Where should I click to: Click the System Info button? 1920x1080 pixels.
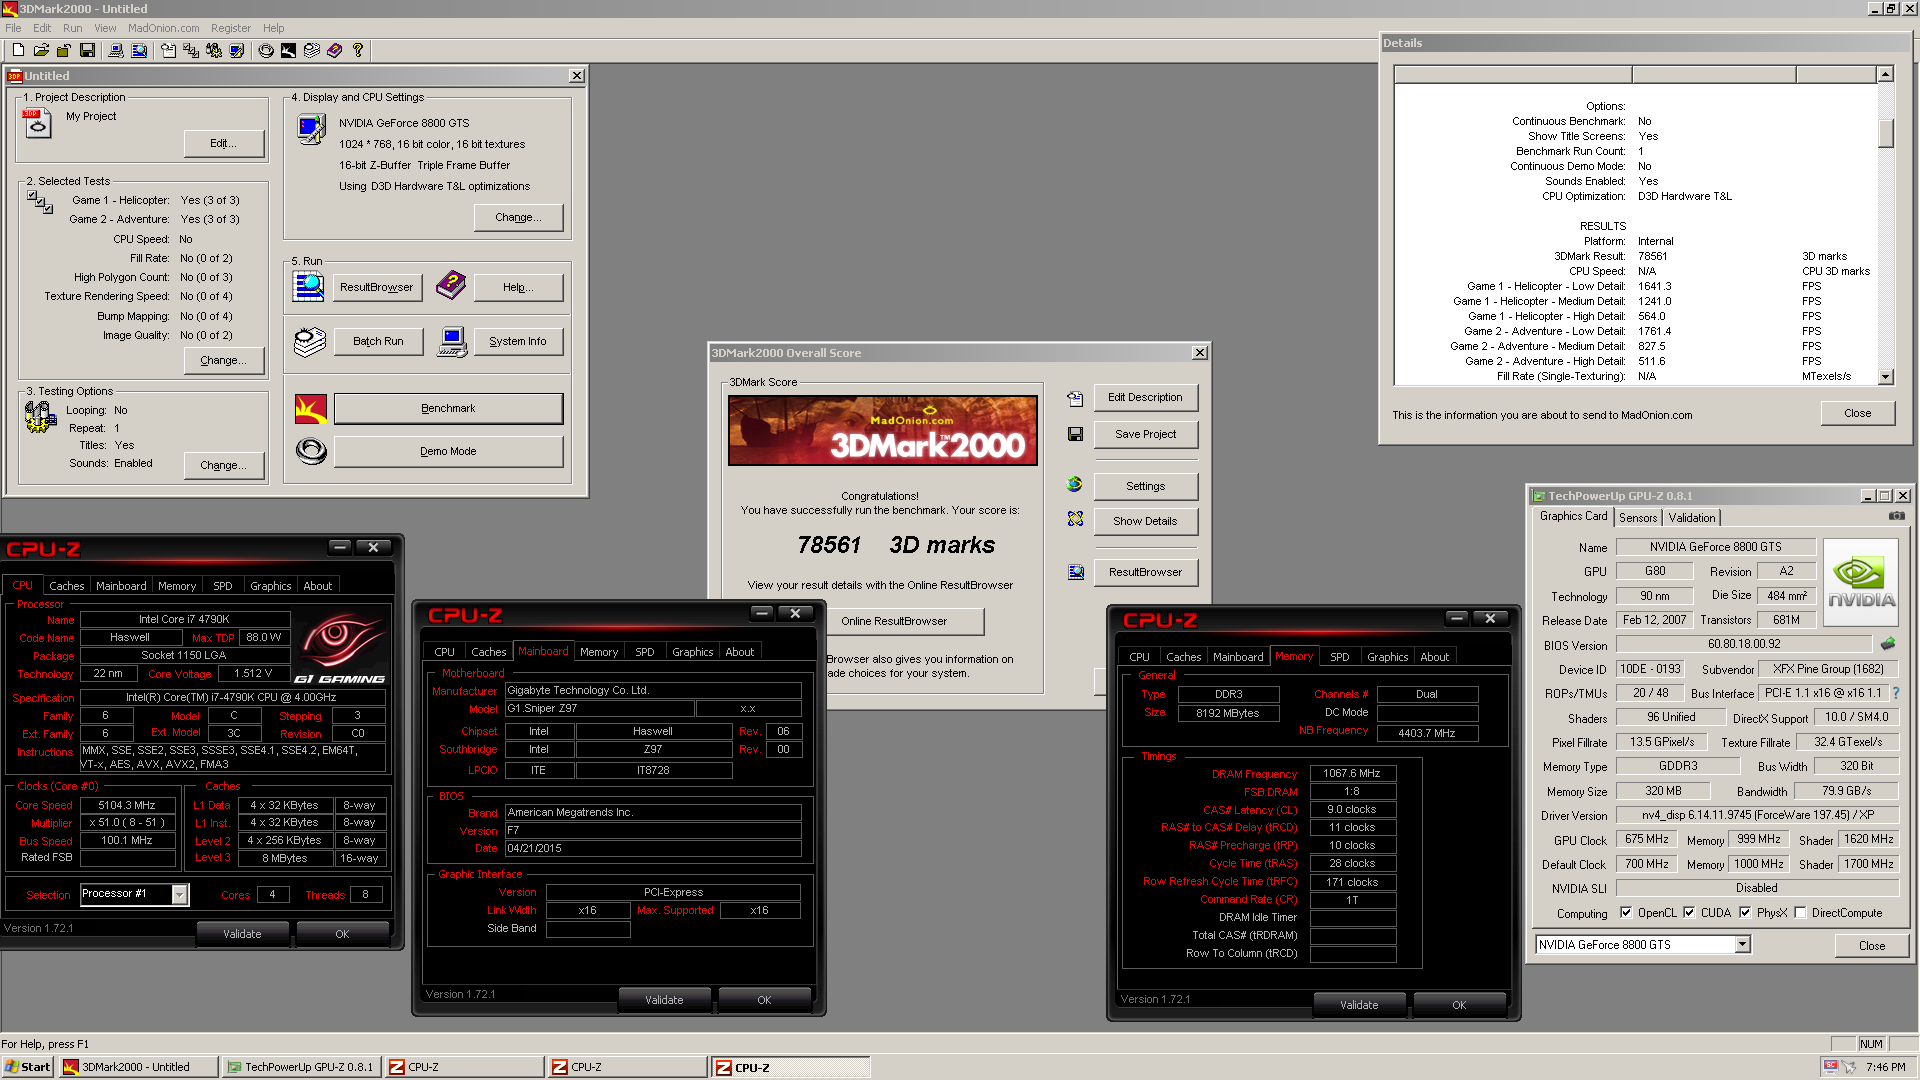518,341
